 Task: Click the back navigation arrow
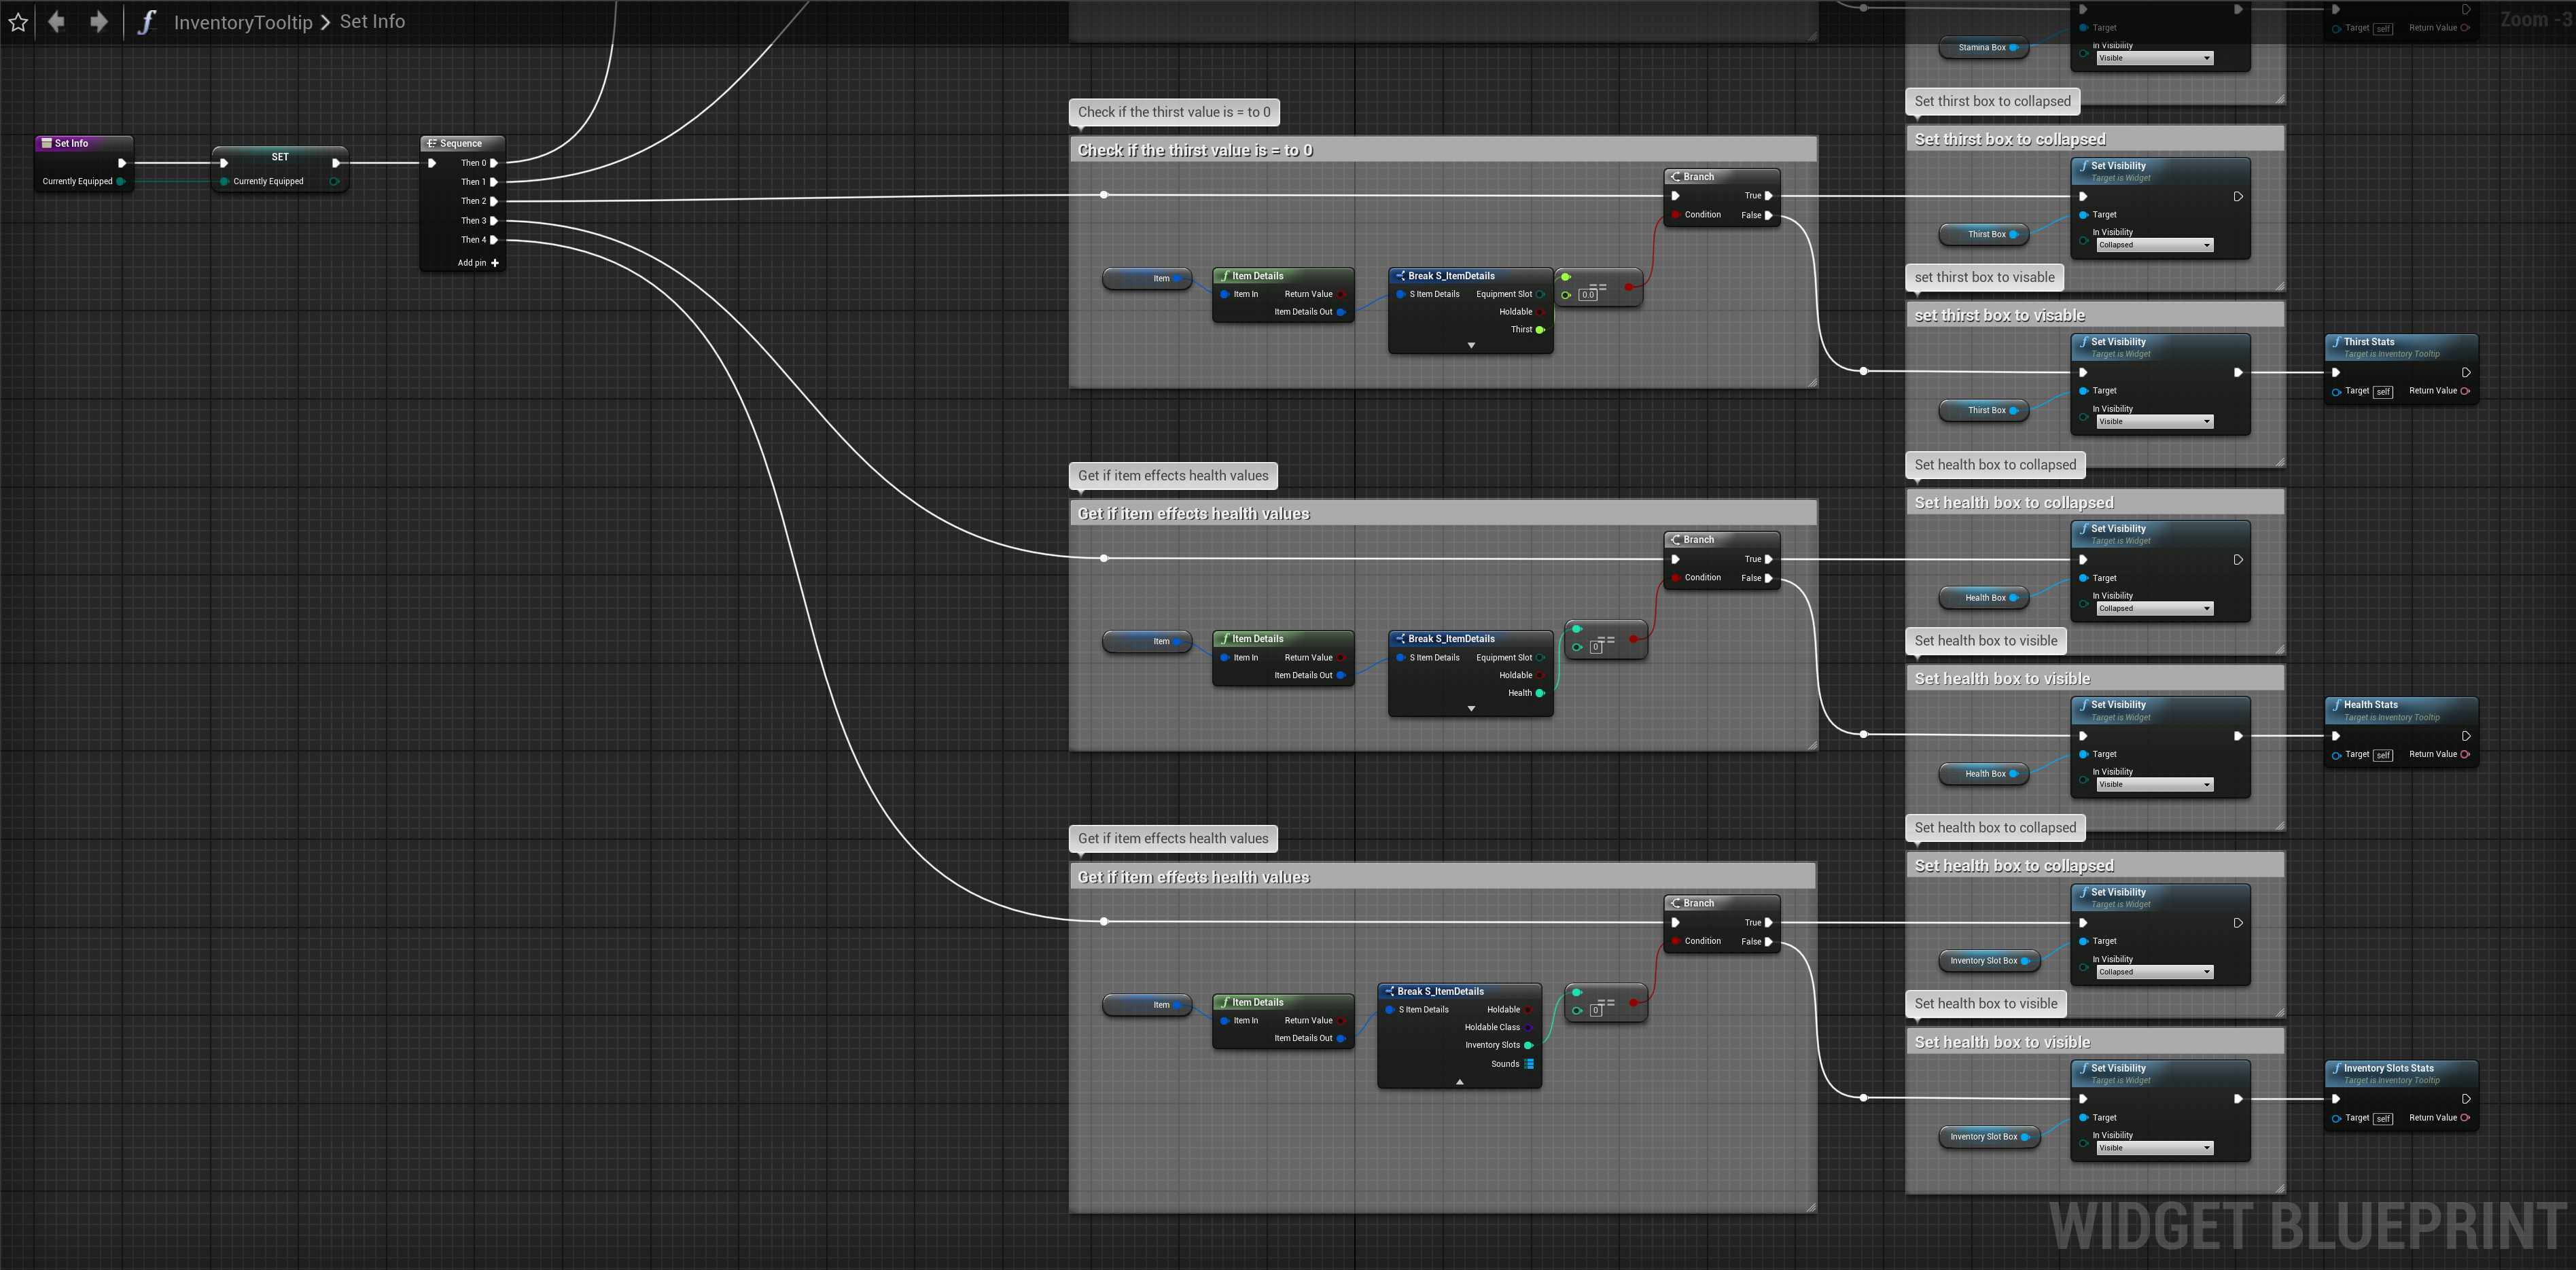pos(57,22)
